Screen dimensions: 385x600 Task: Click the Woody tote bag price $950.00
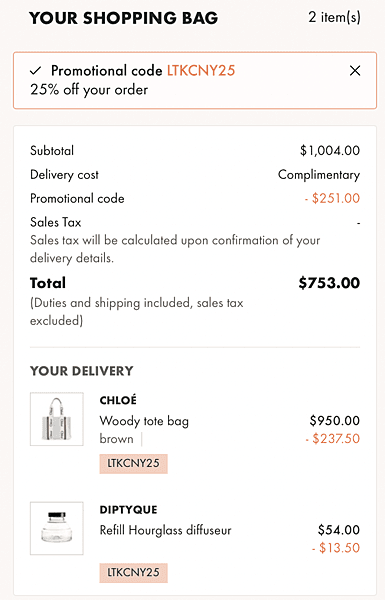(x=335, y=421)
